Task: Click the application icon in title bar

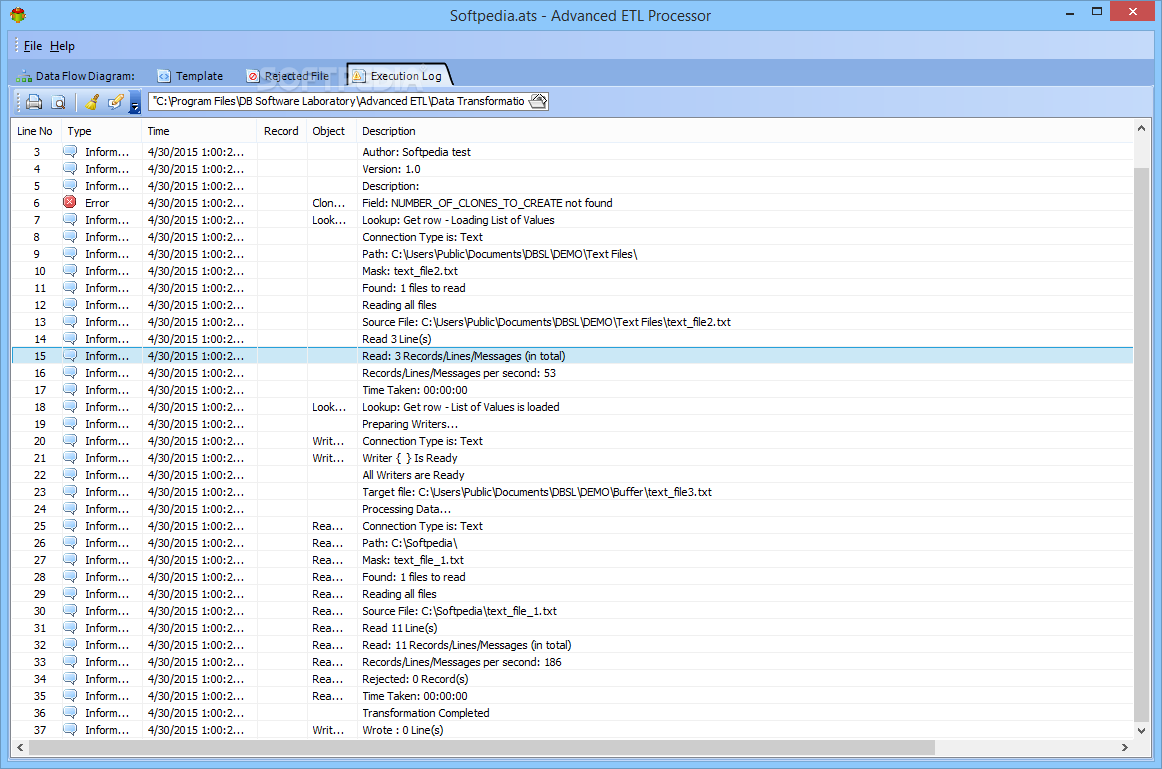Action: (x=18, y=15)
